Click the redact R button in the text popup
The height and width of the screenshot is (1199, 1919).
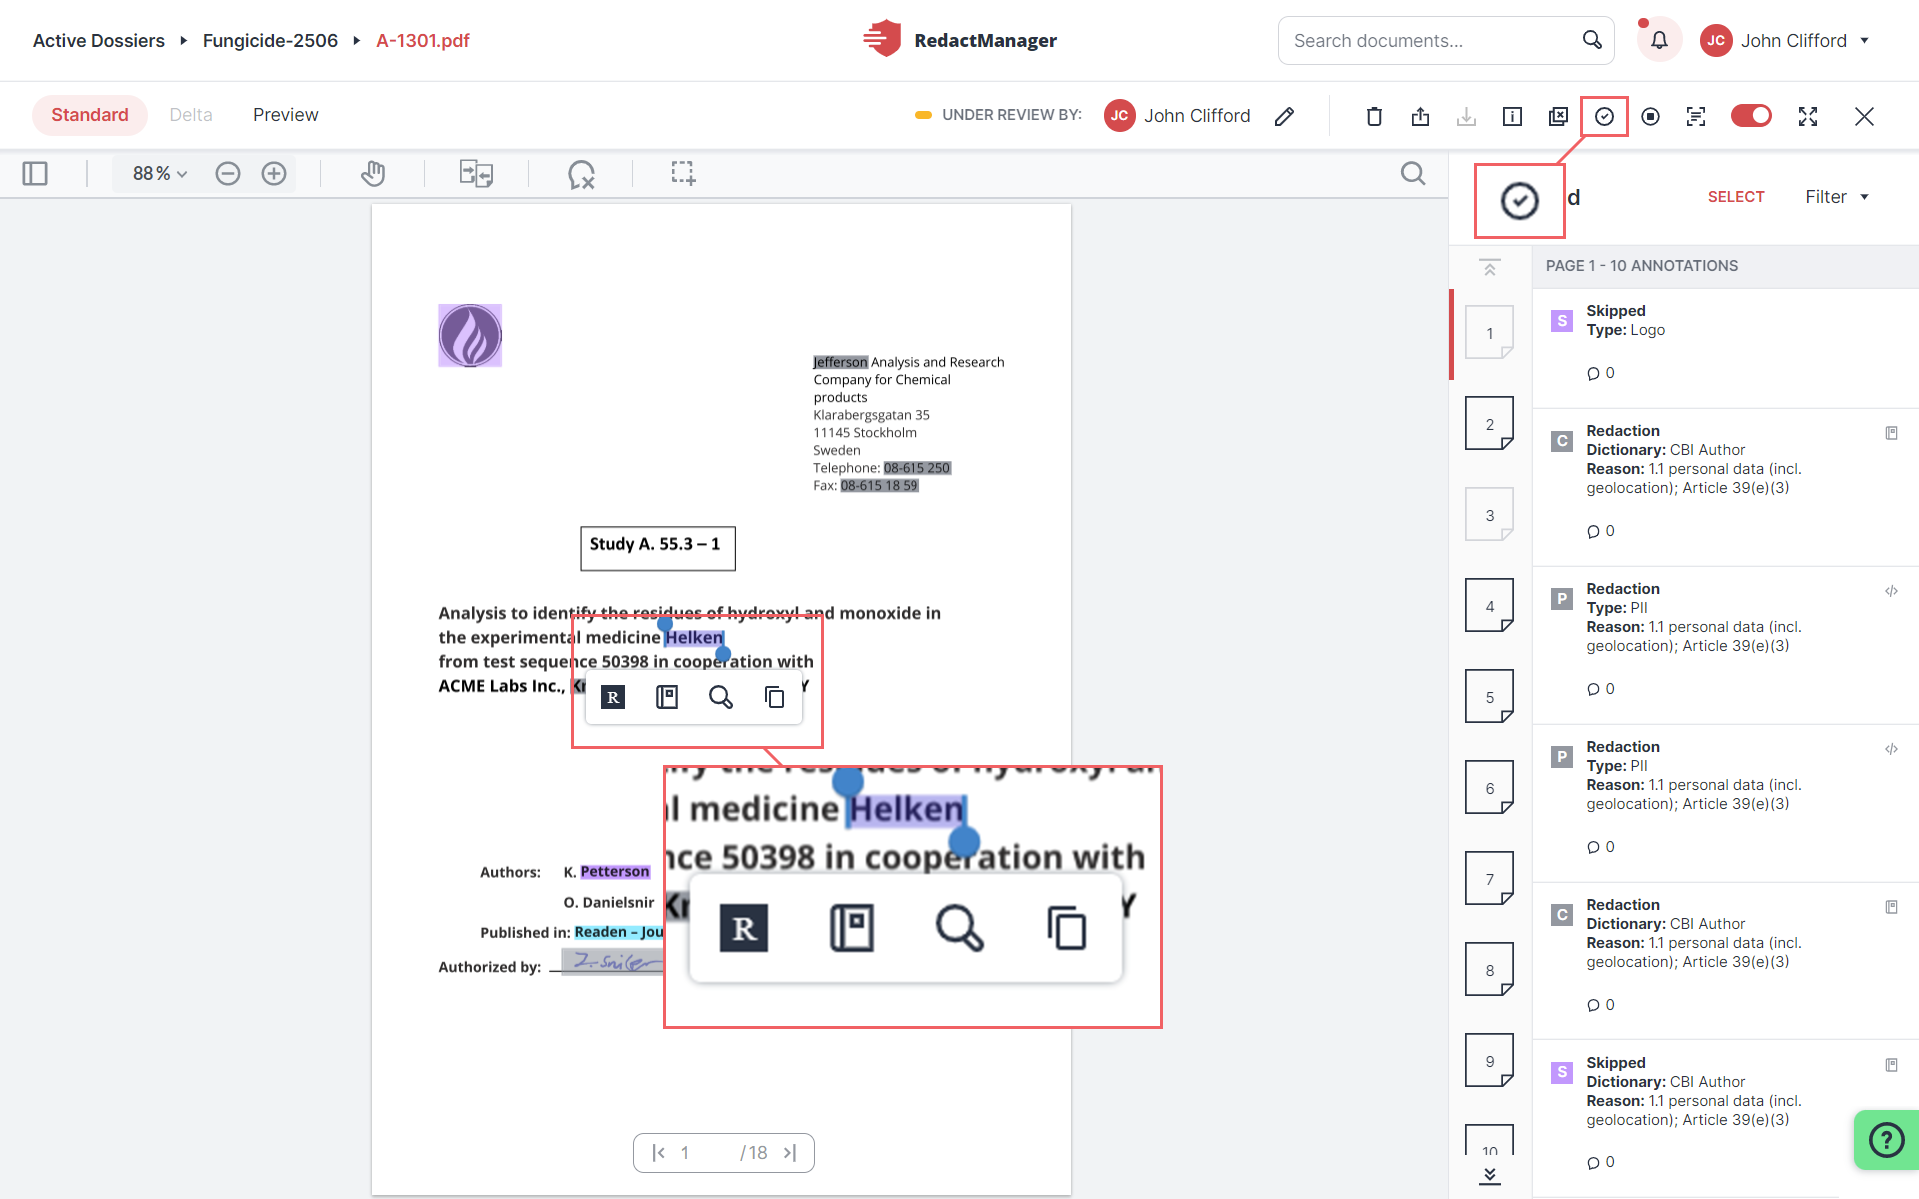point(613,697)
